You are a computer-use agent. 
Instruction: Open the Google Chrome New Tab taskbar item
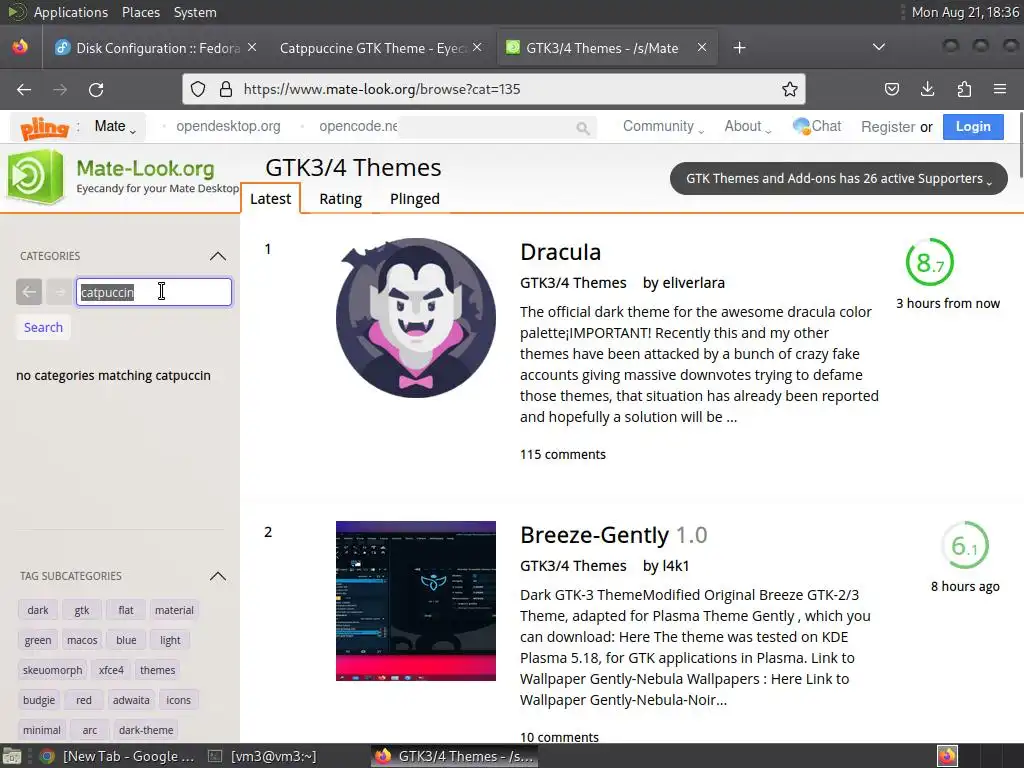coord(118,756)
